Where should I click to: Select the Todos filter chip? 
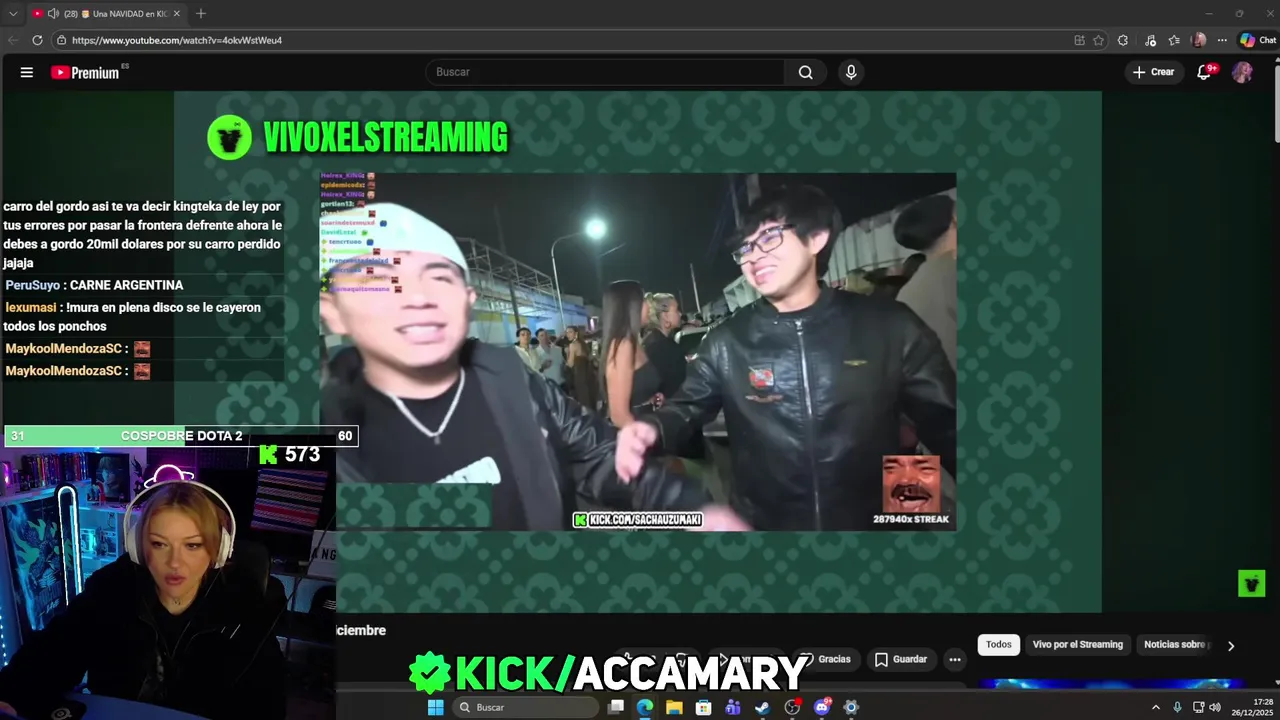[999, 644]
